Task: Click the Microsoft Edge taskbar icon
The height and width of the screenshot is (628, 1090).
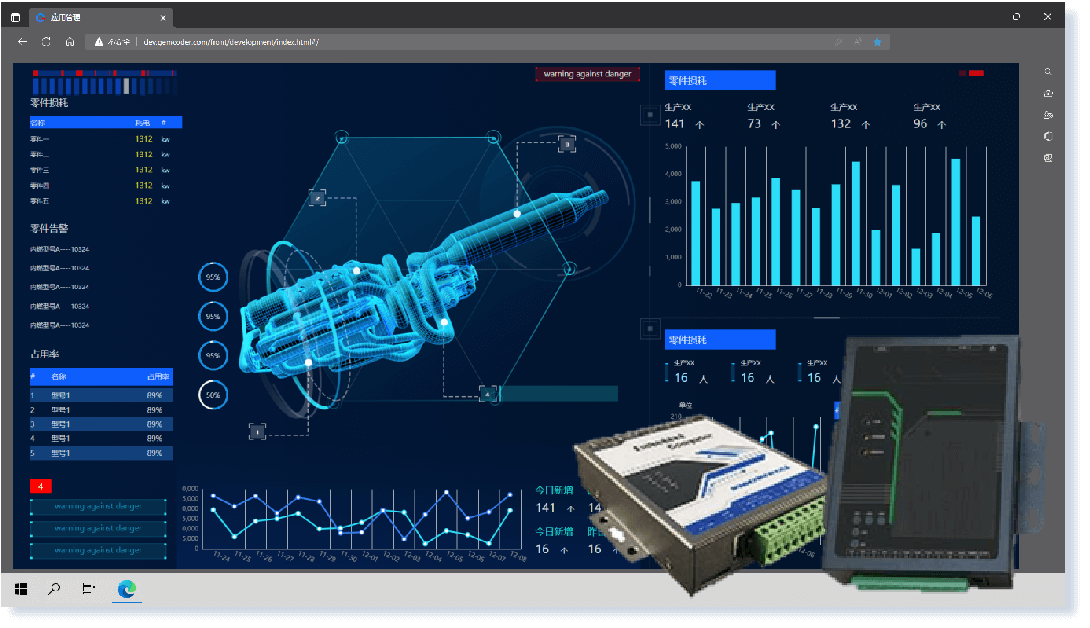Action: 126,589
